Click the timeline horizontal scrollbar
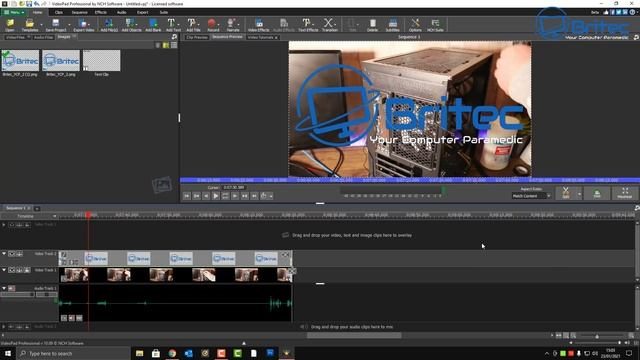 pos(354,336)
